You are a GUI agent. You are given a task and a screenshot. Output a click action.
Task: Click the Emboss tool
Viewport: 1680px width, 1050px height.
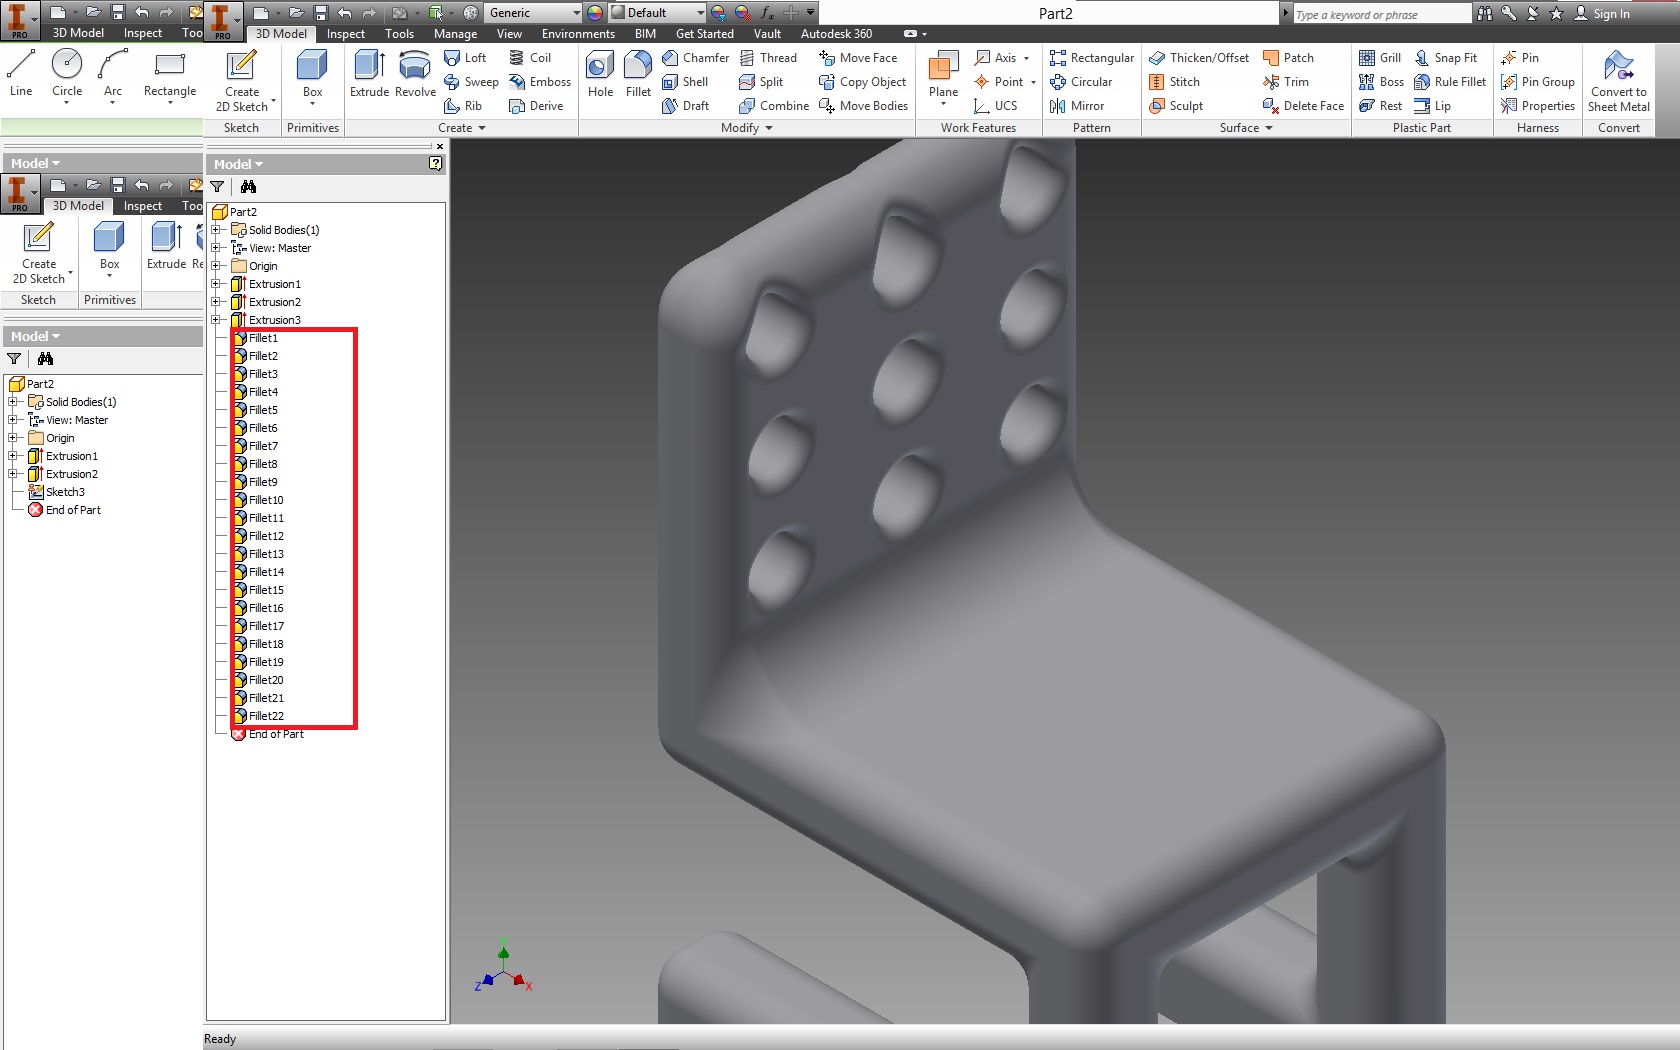[540, 82]
